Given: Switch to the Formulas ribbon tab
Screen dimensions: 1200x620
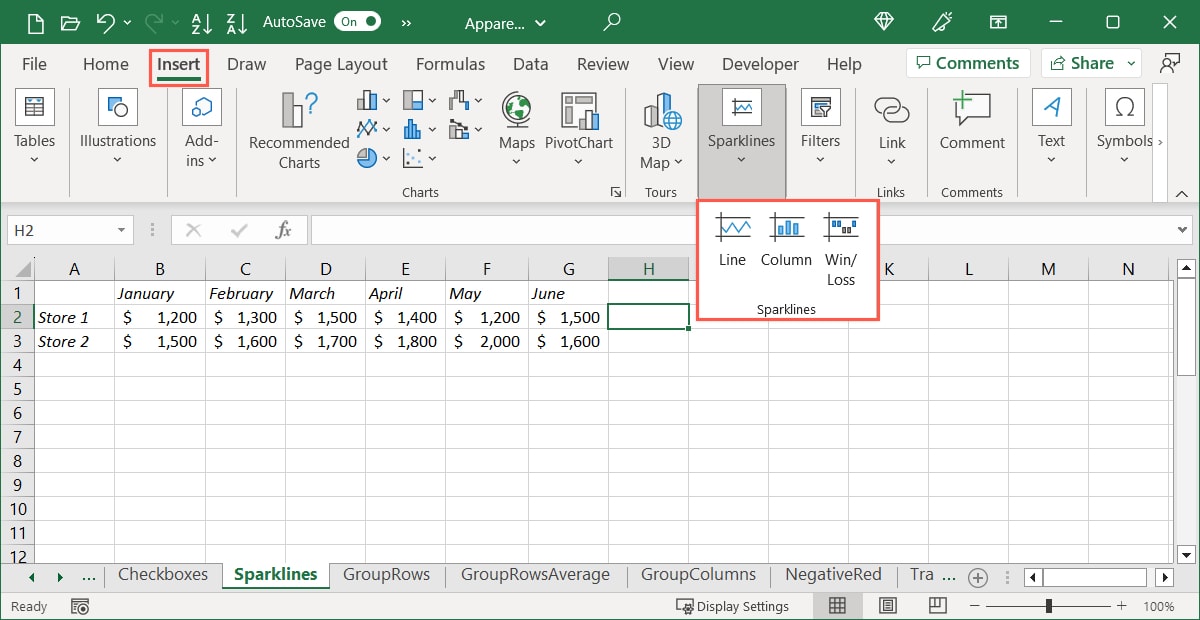Looking at the screenshot, I should [450, 63].
